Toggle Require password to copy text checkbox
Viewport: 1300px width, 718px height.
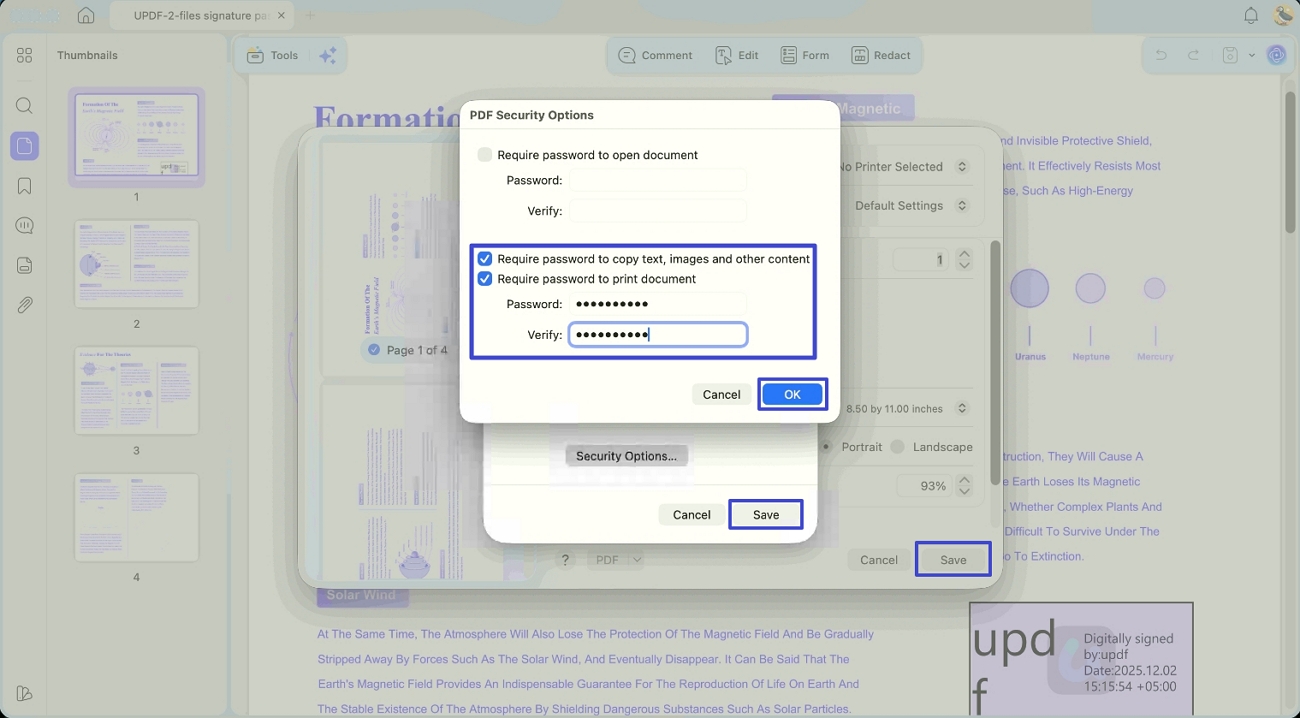pyautogui.click(x=485, y=259)
